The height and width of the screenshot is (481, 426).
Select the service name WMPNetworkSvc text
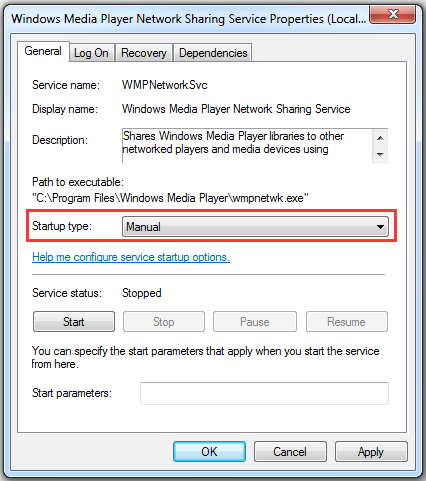(165, 85)
